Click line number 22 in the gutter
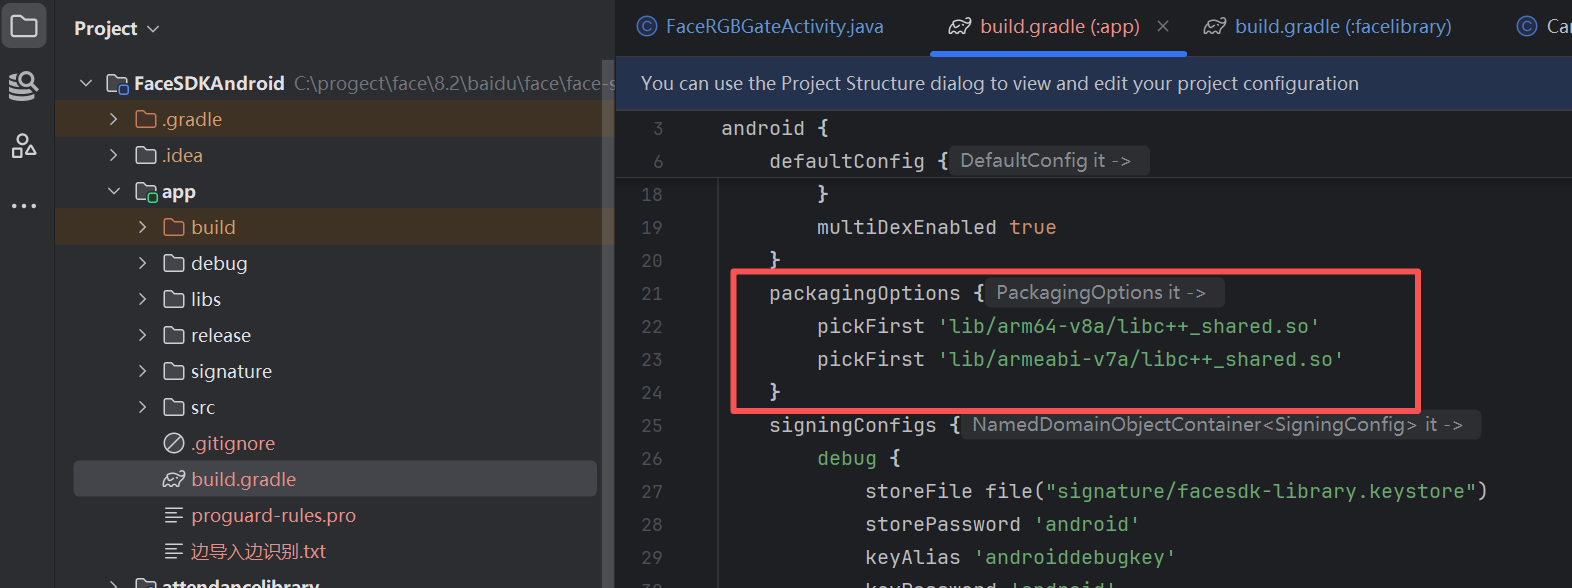 point(652,327)
